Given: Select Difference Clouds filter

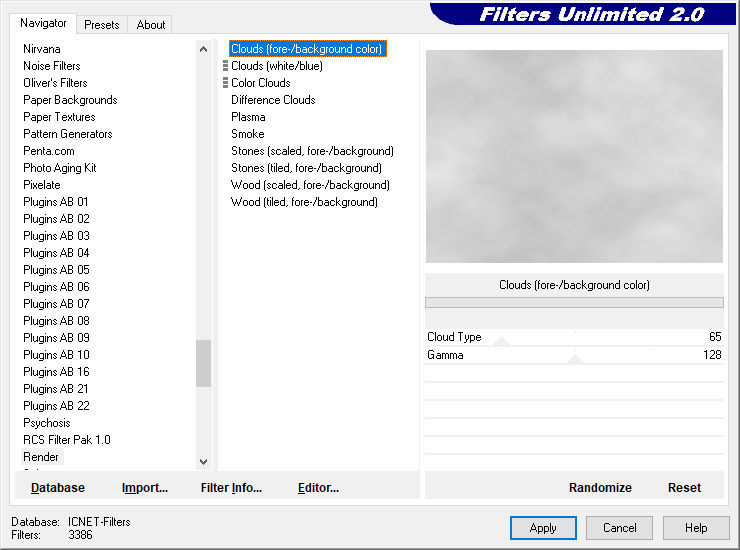Looking at the screenshot, I should tap(273, 100).
